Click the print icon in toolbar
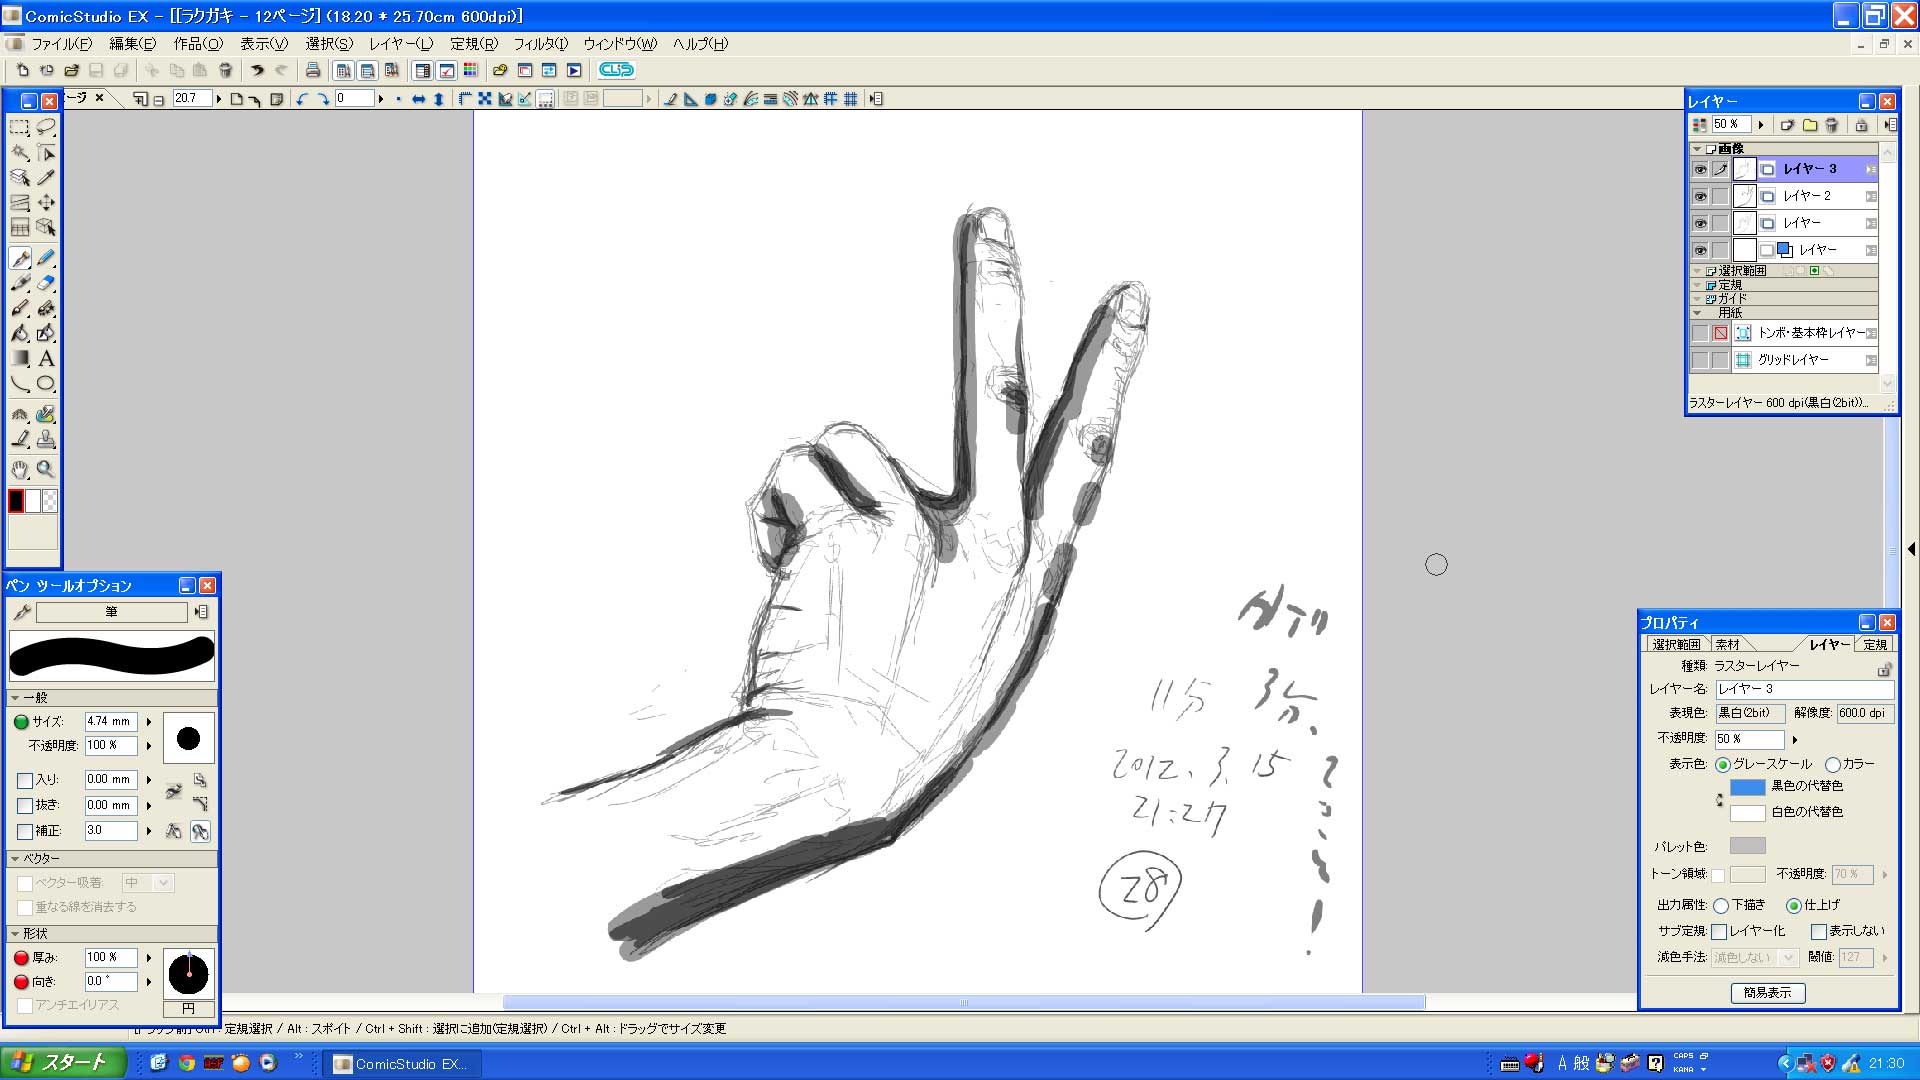 pos(313,70)
